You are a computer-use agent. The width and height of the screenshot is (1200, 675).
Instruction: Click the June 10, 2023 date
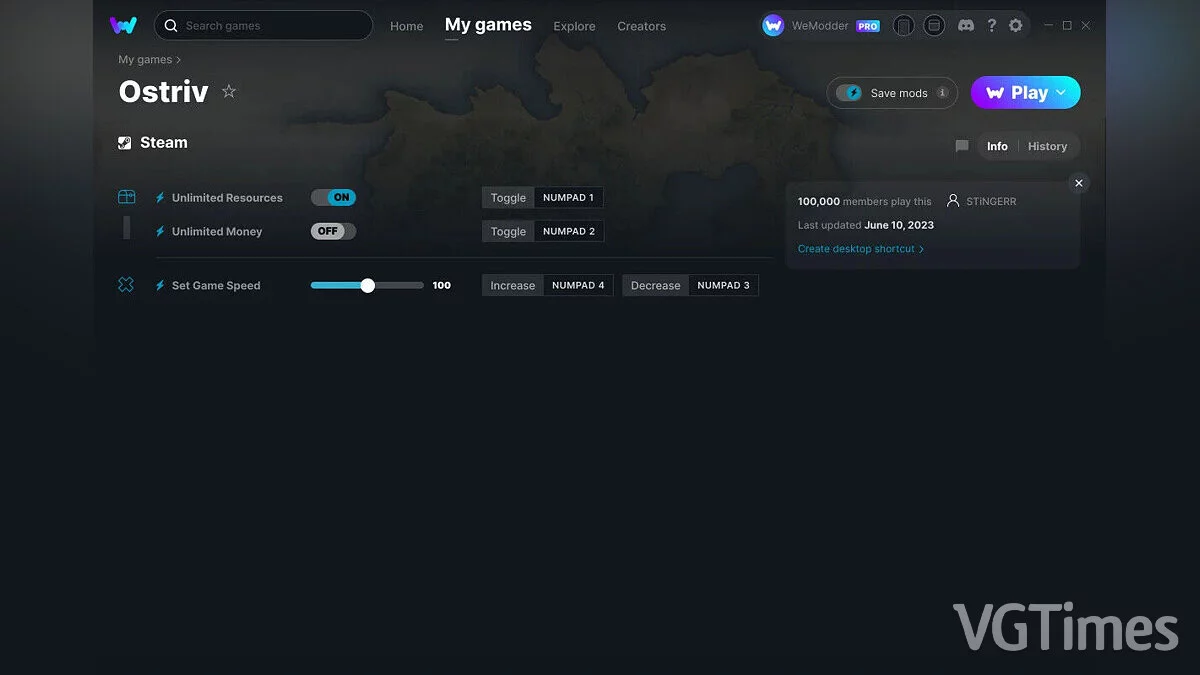(899, 225)
